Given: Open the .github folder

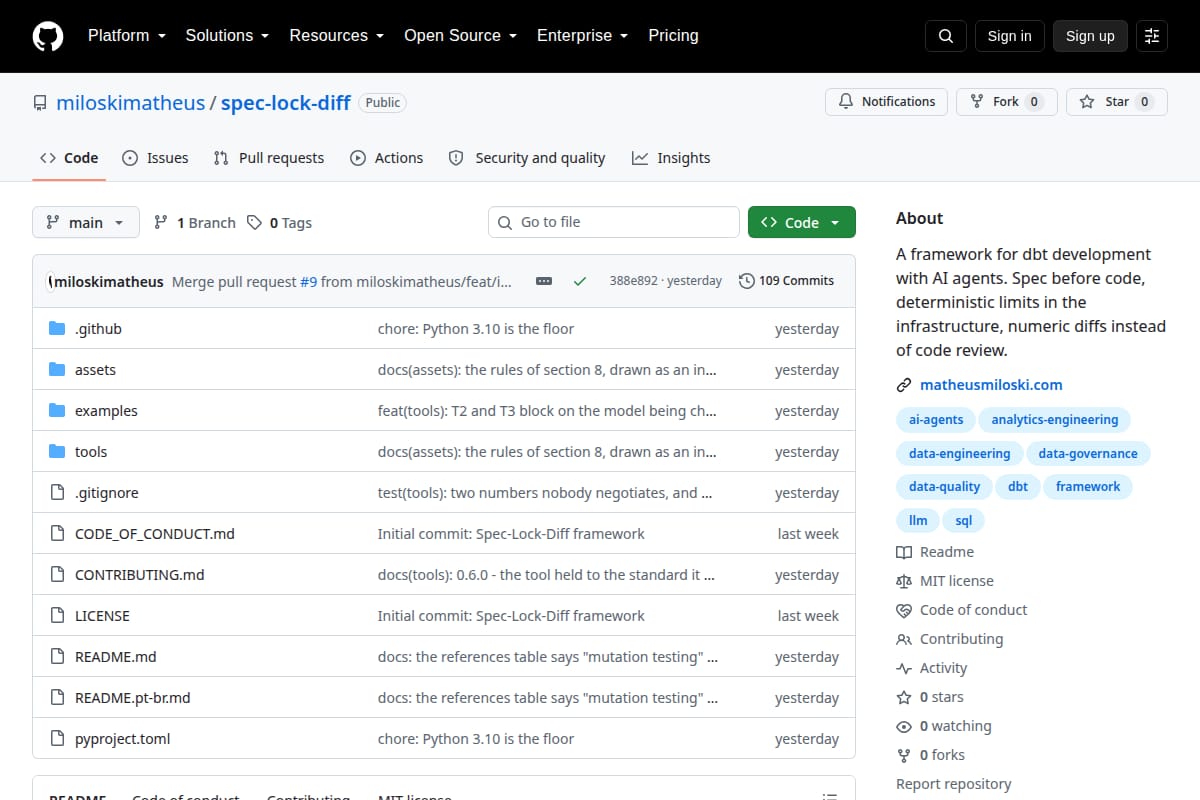Looking at the screenshot, I should pyautogui.click(x=98, y=329).
